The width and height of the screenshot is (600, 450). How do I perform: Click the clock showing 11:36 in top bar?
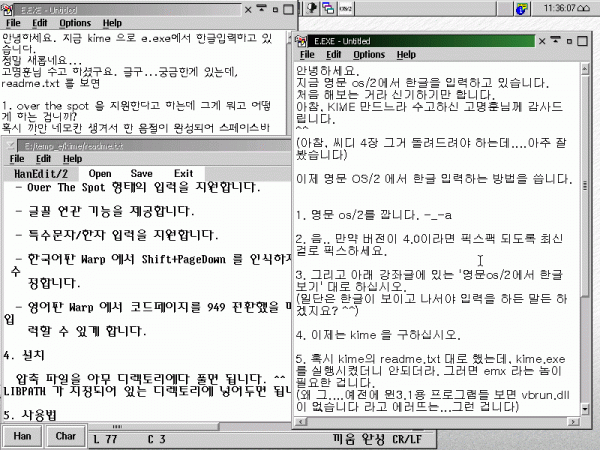point(554,8)
